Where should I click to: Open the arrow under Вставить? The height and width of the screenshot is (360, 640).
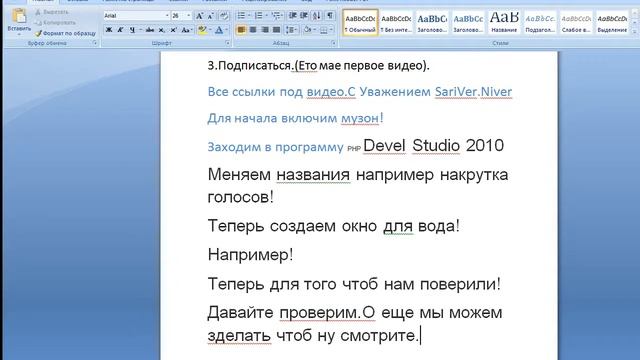(x=19, y=34)
